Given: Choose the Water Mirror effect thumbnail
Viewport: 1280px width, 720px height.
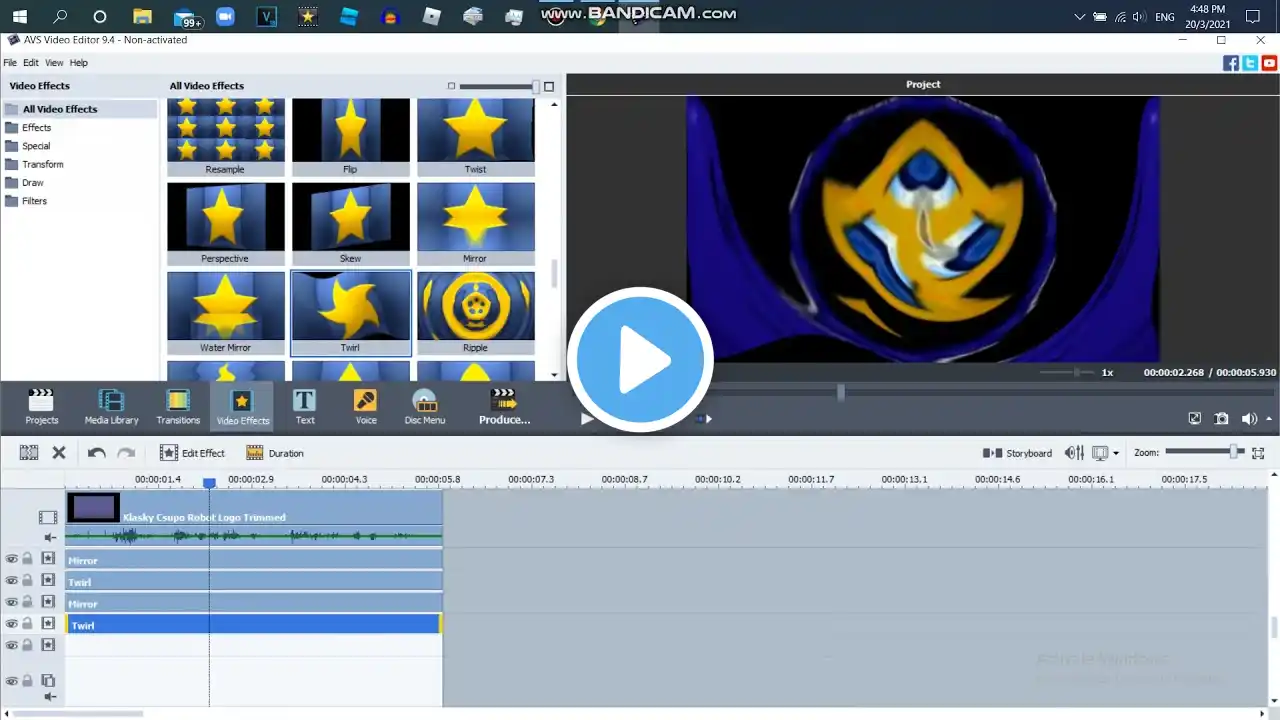Looking at the screenshot, I should [225, 313].
